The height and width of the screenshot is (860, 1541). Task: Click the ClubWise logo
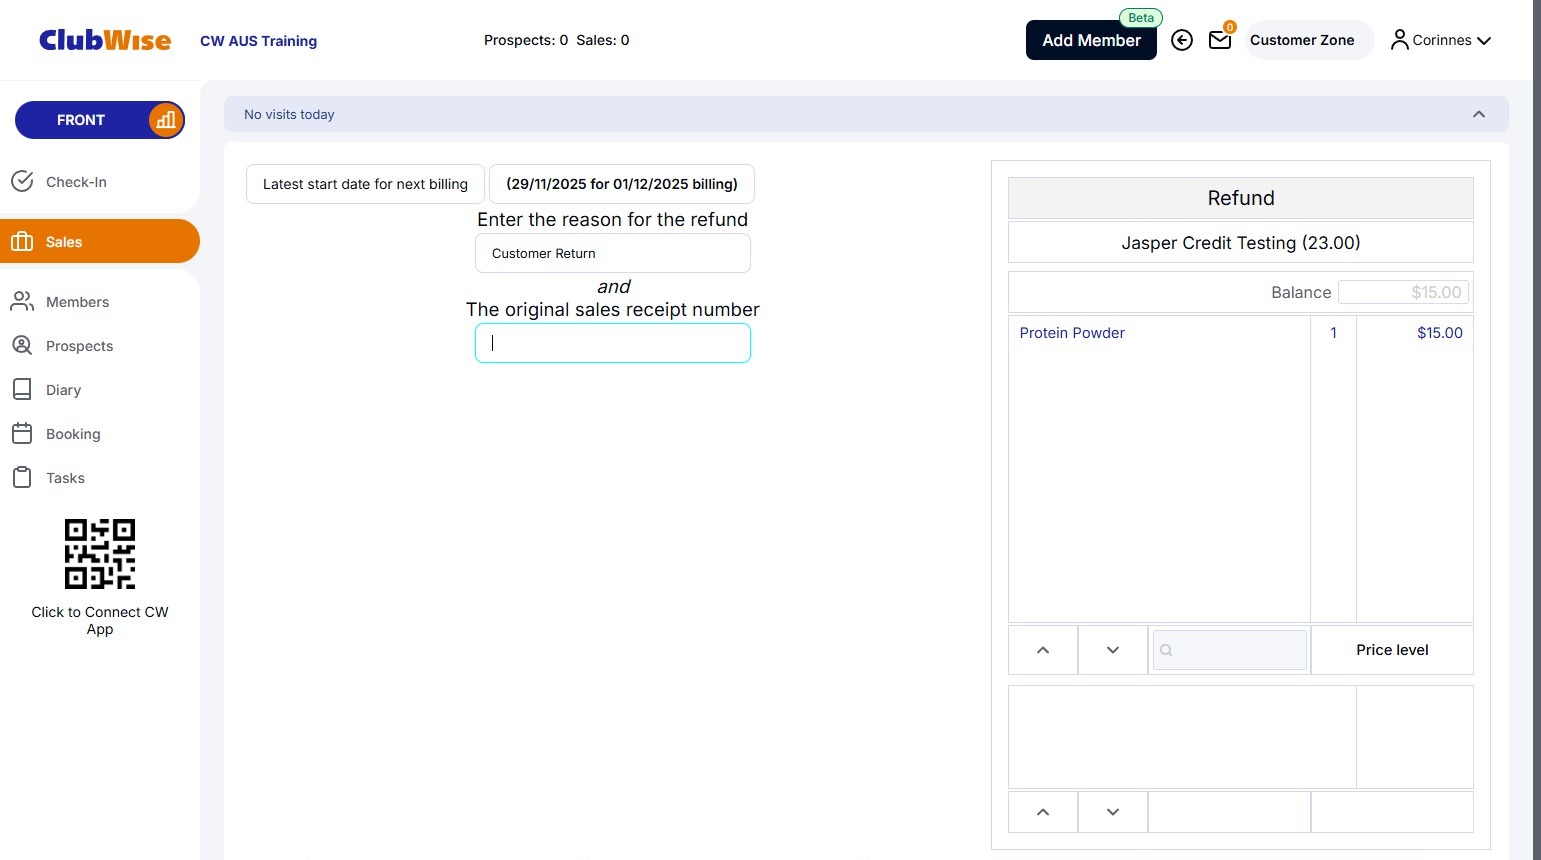click(105, 40)
